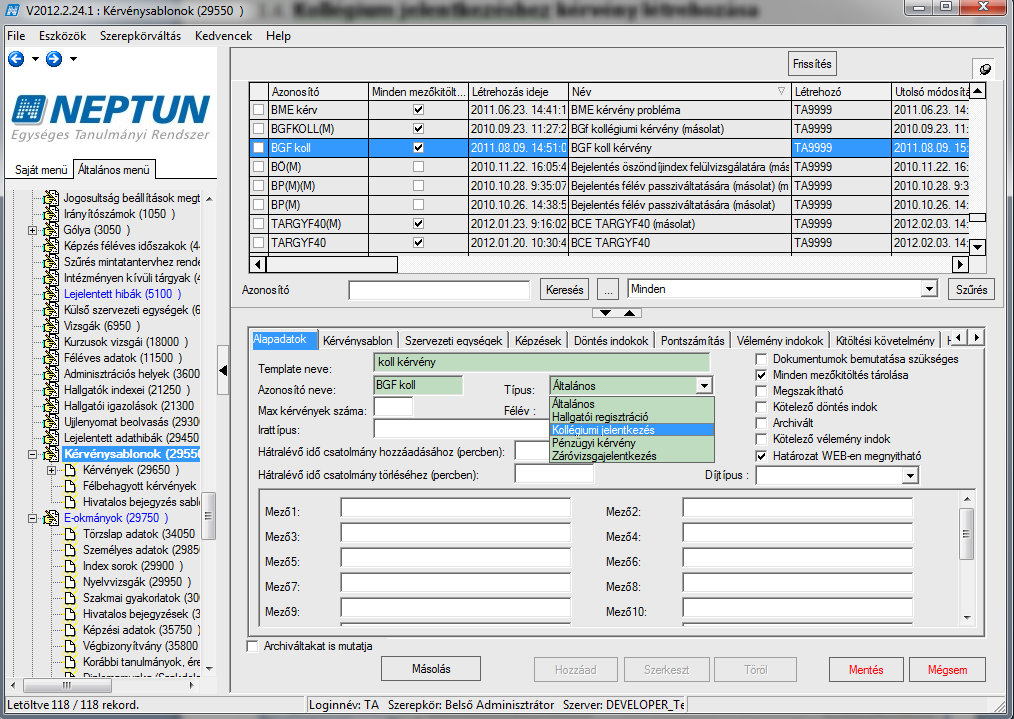This screenshot has width=1014, height=719.
Task: Collapse side panel with the black left arrow
Action: click(223, 370)
